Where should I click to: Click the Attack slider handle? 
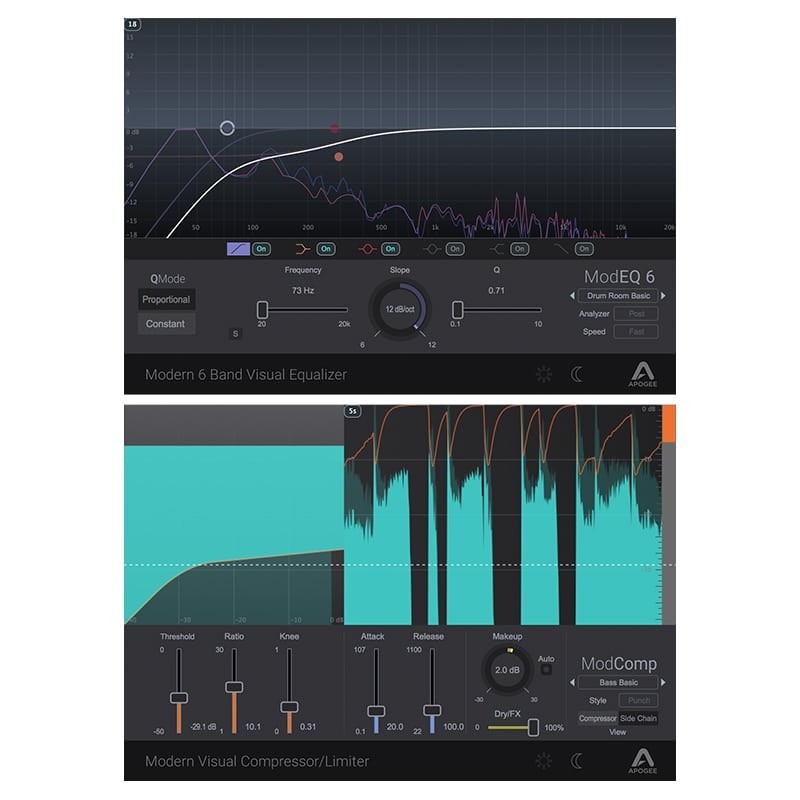tap(376, 711)
